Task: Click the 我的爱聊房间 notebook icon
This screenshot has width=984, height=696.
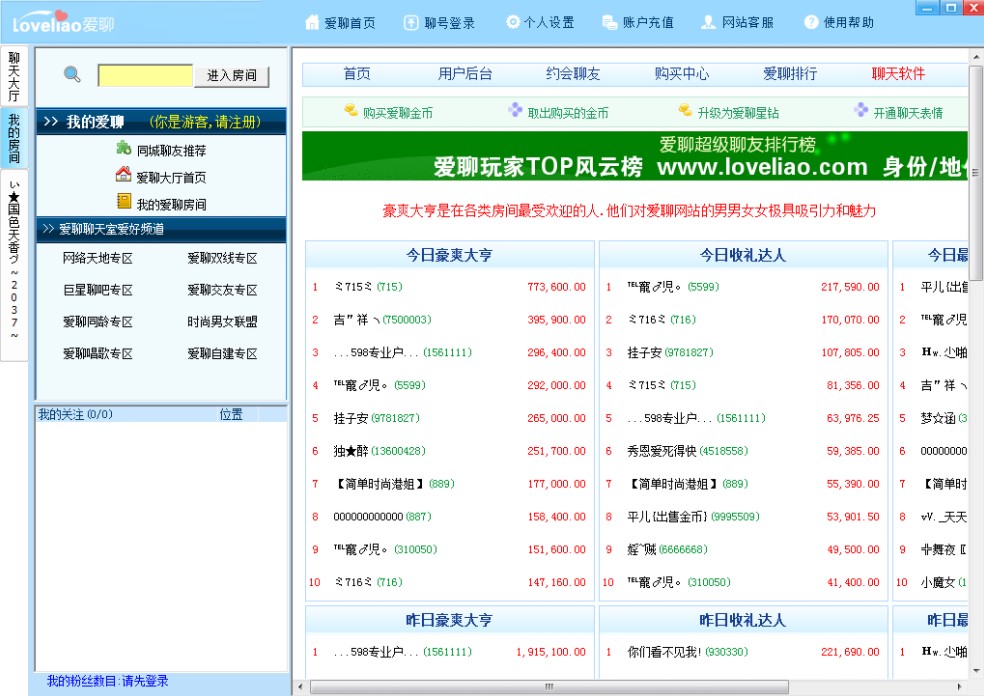Action: (124, 203)
